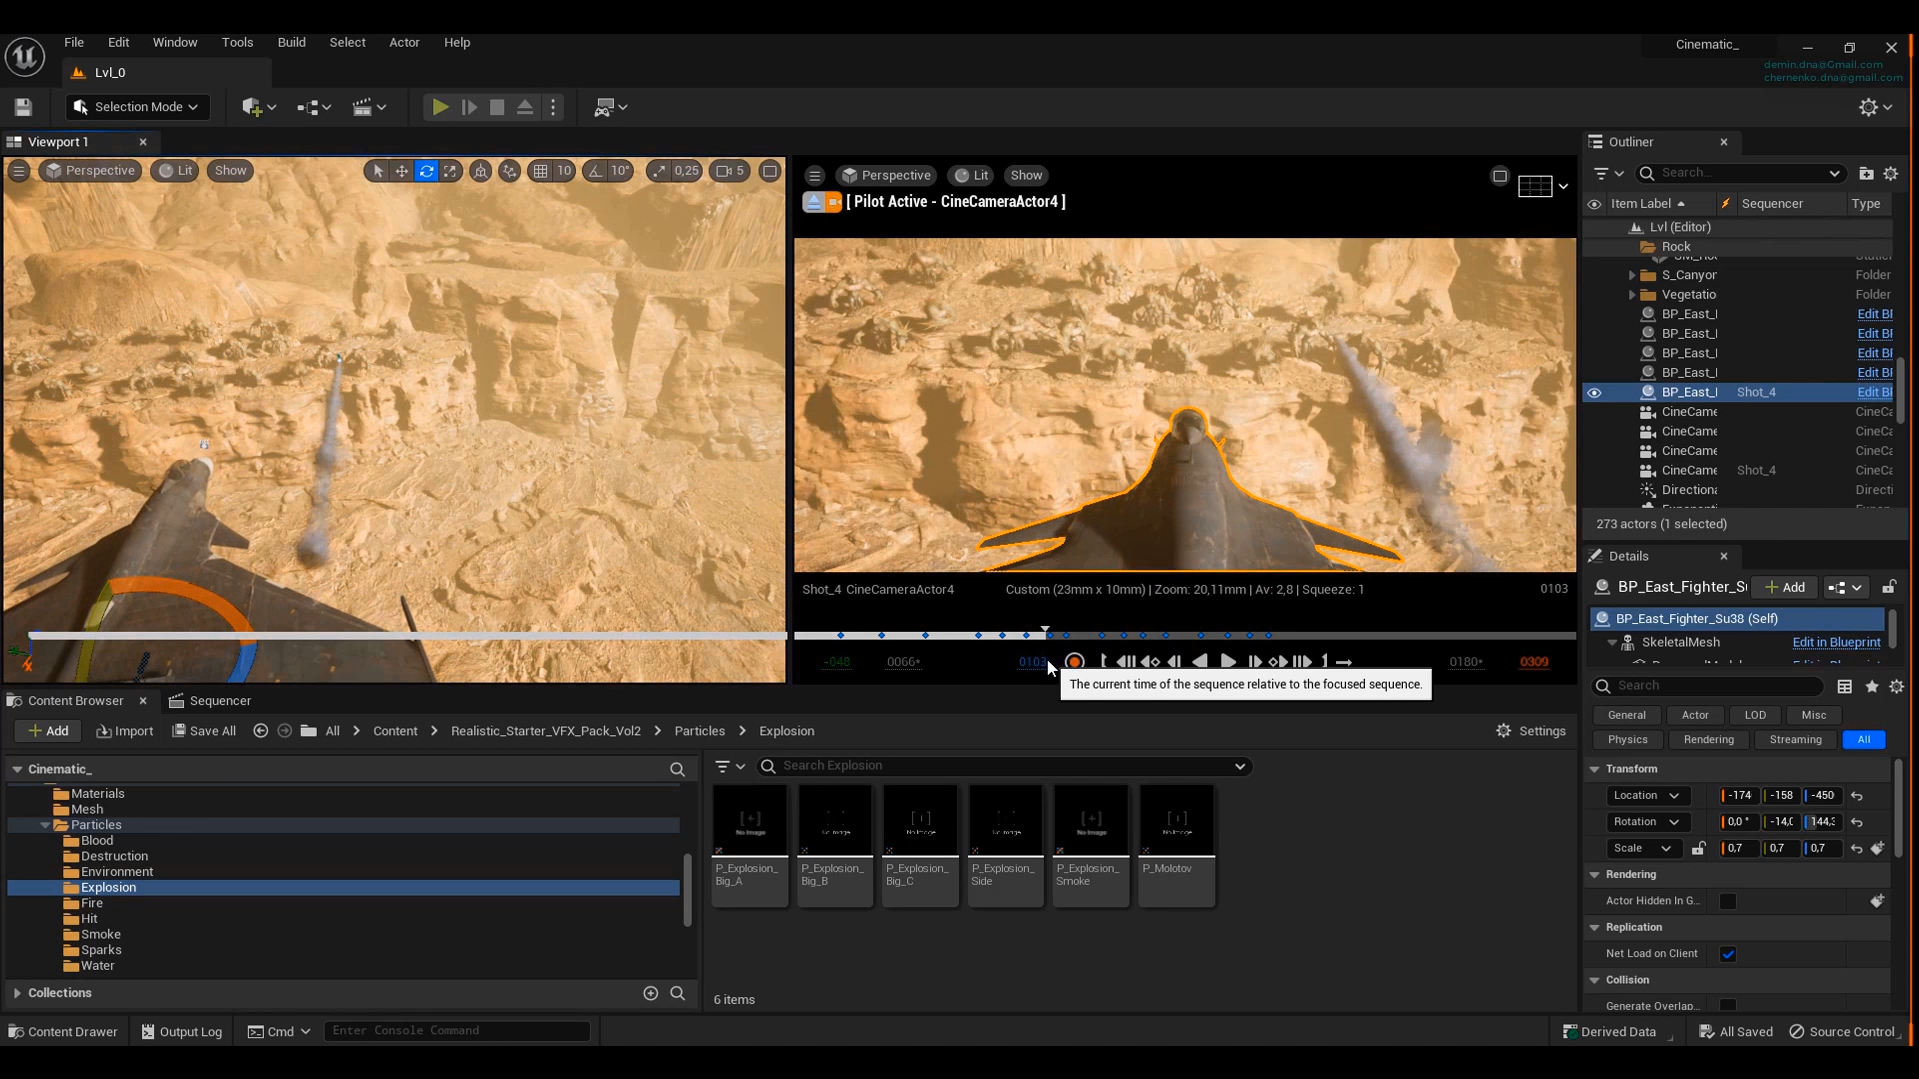Image resolution: width=1919 pixels, height=1079 pixels.
Task: Enable Actor Hidden In Game checkbox
Action: pyautogui.click(x=1728, y=901)
